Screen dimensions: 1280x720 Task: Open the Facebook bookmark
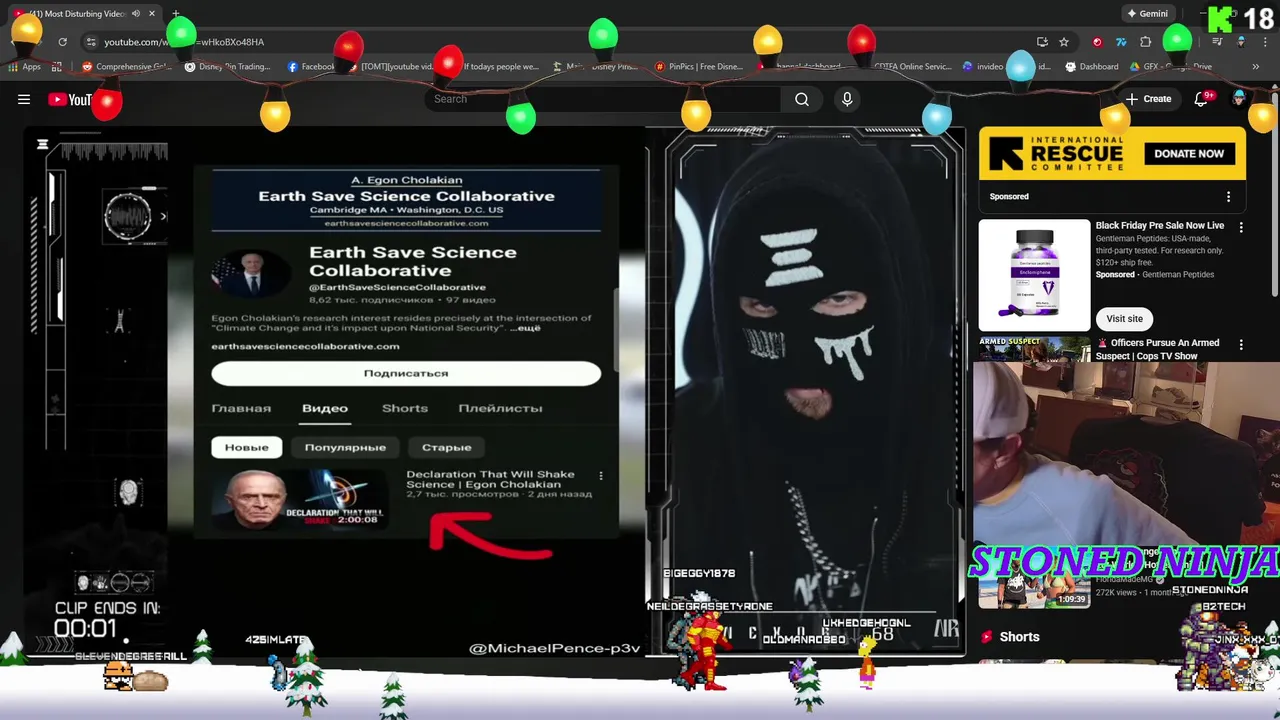point(311,67)
